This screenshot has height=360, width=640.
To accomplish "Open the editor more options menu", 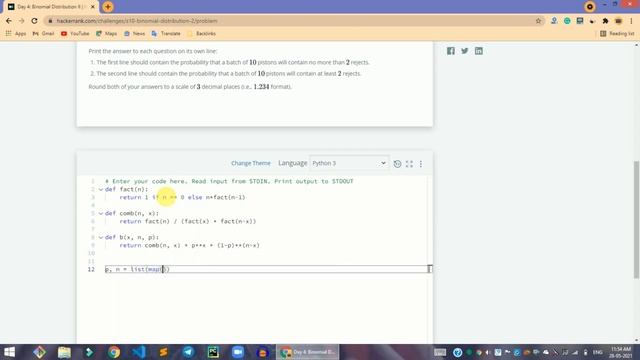I will [x=421, y=164].
